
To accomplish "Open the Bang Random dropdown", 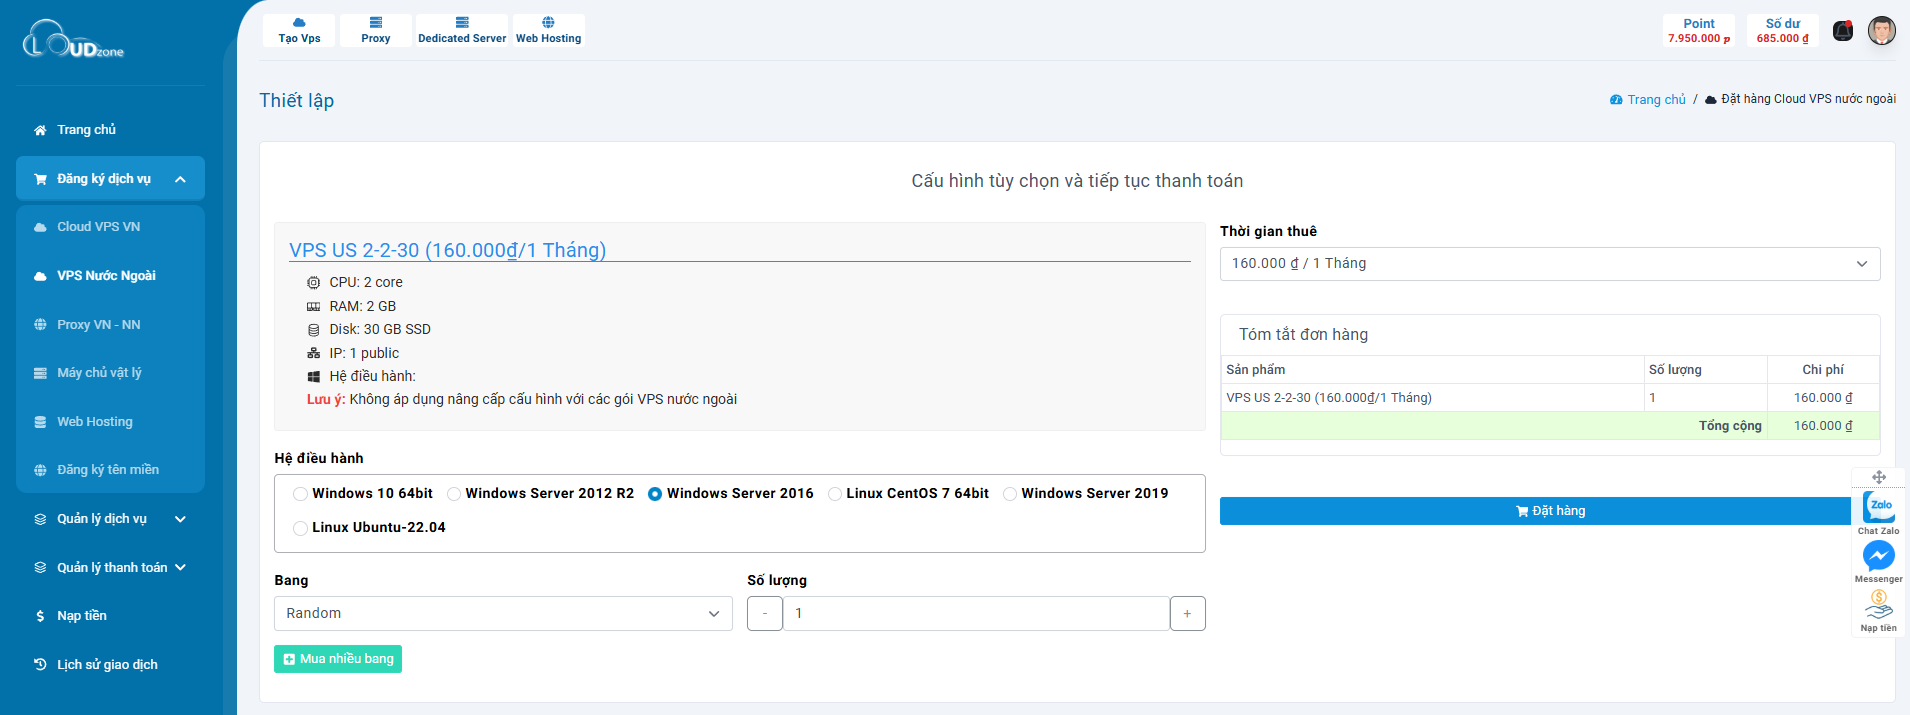I will coord(503,614).
